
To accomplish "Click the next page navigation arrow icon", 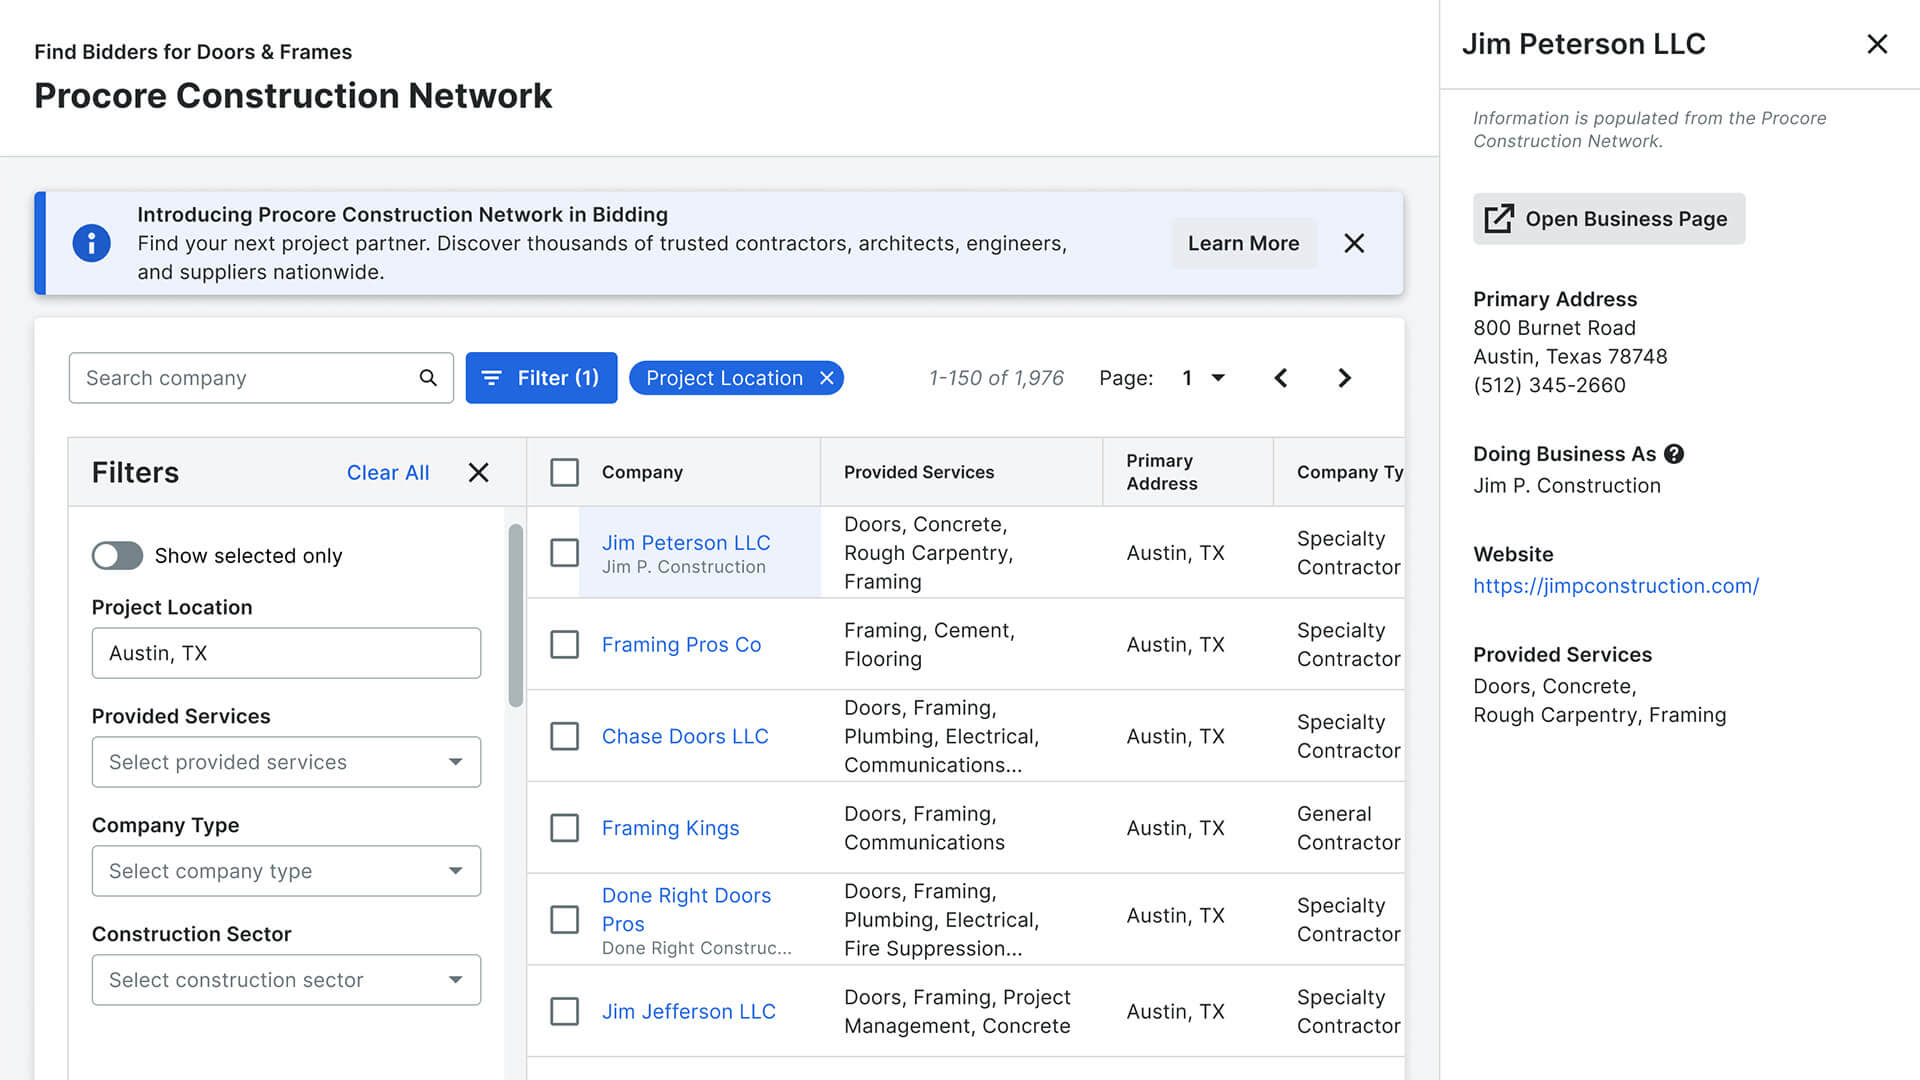I will coord(1342,377).
